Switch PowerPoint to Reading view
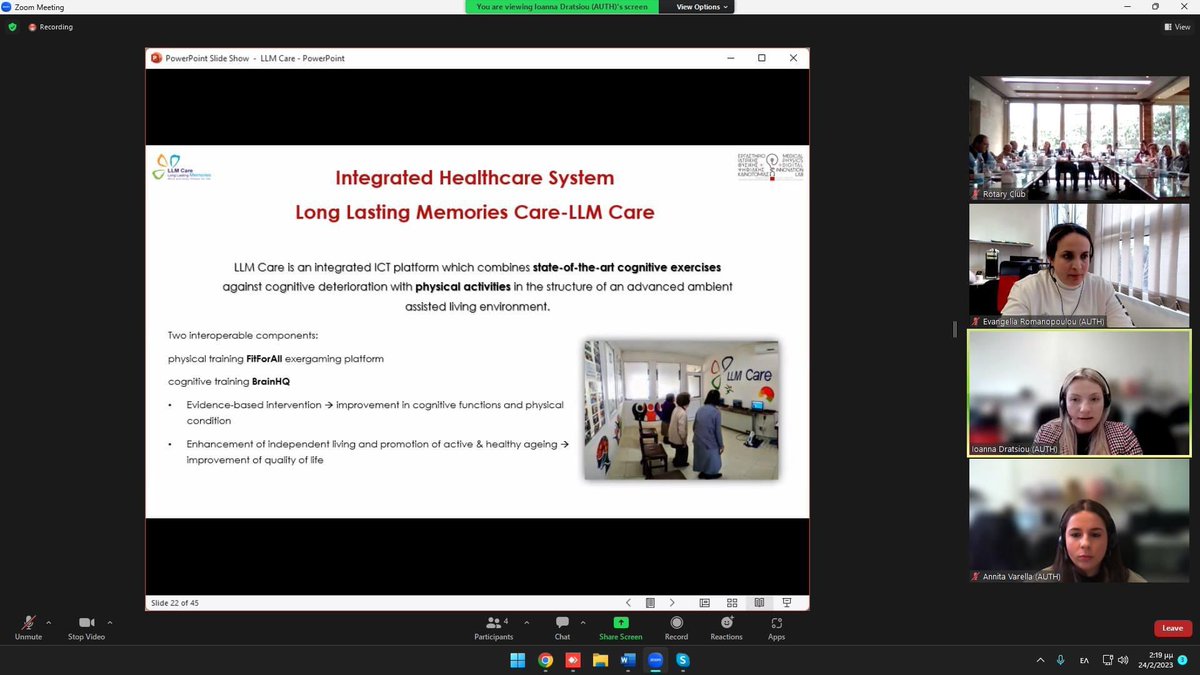The image size is (1200, 675). (x=759, y=603)
